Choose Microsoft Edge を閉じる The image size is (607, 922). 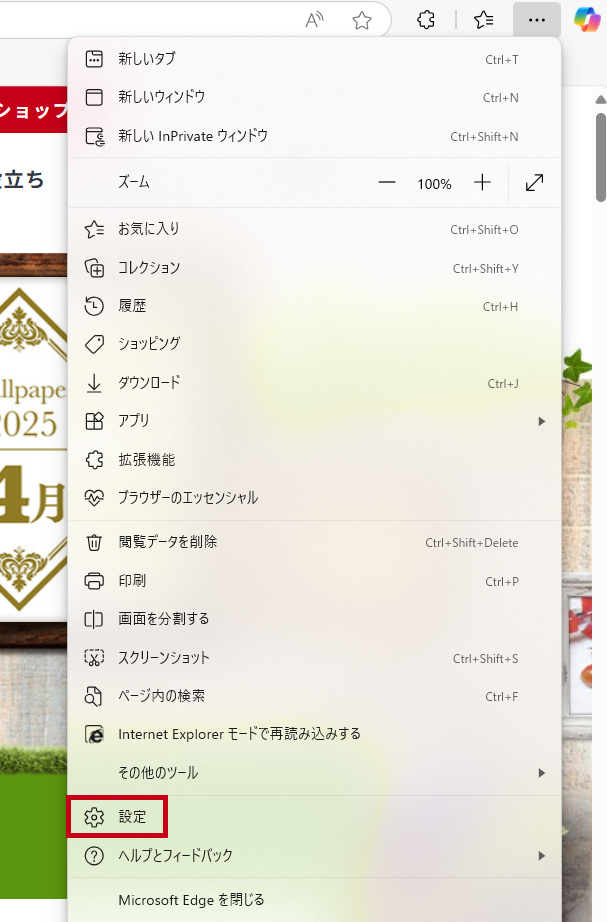[314, 900]
